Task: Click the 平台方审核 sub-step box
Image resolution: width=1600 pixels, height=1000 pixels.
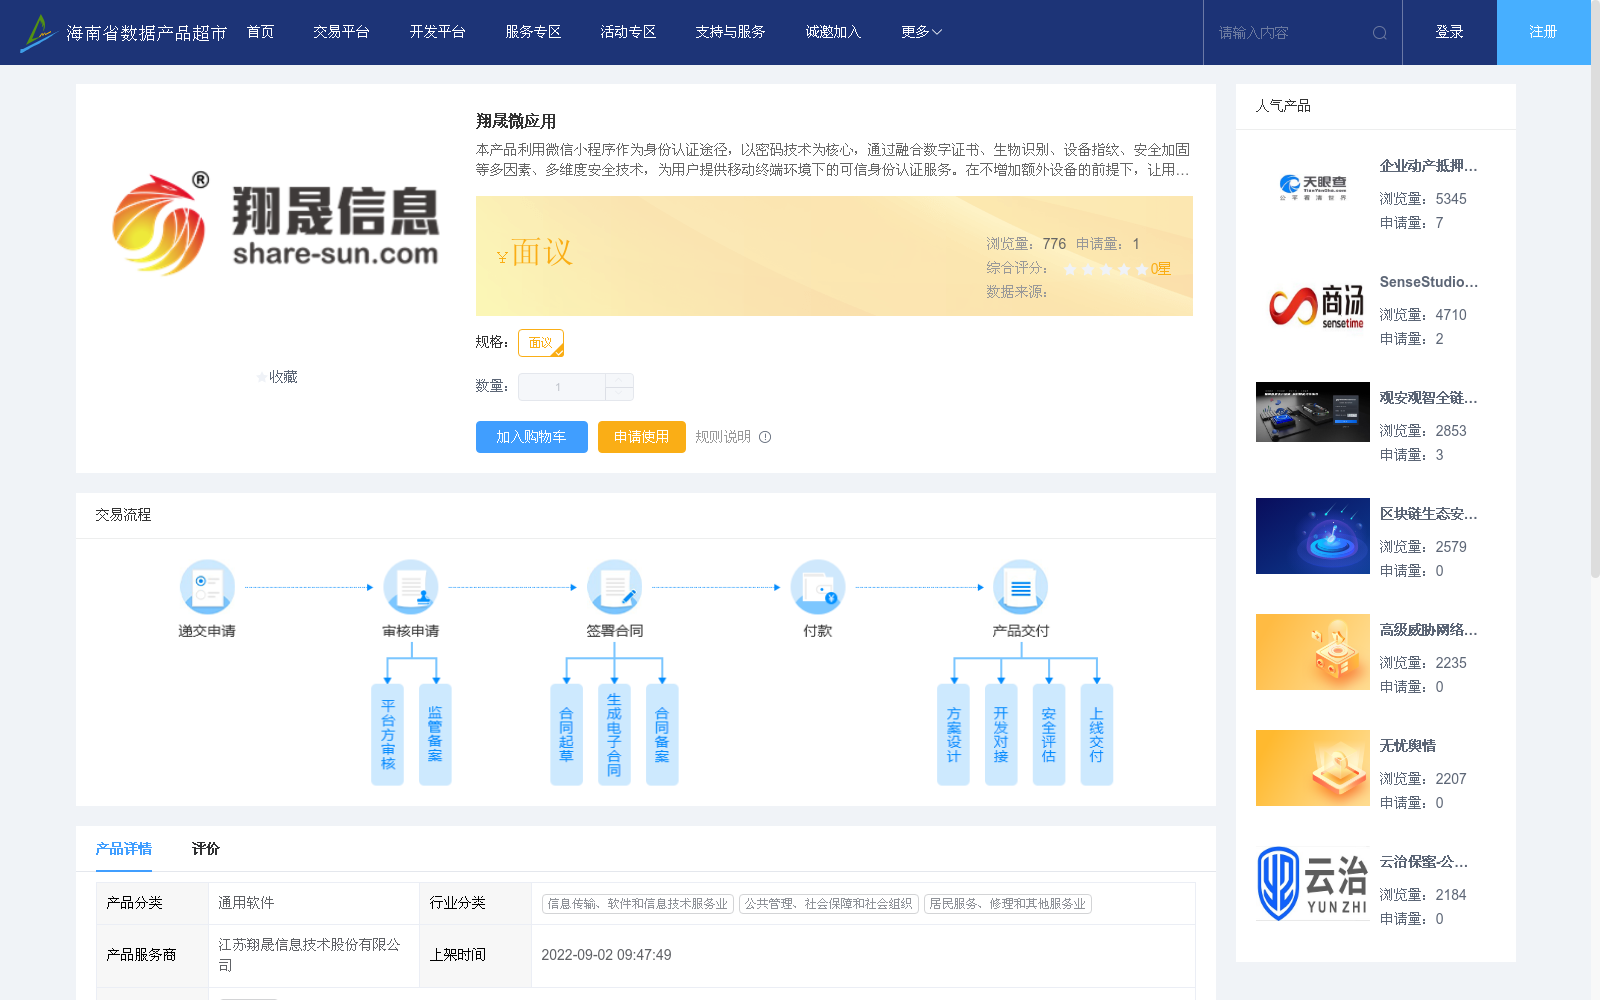Action: tap(388, 735)
